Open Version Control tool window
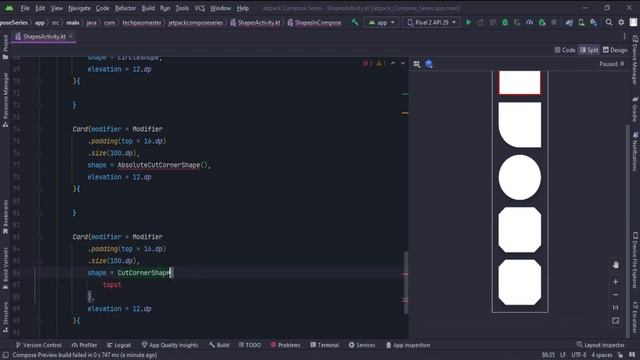Screen dimensions: 640x360 38,345
